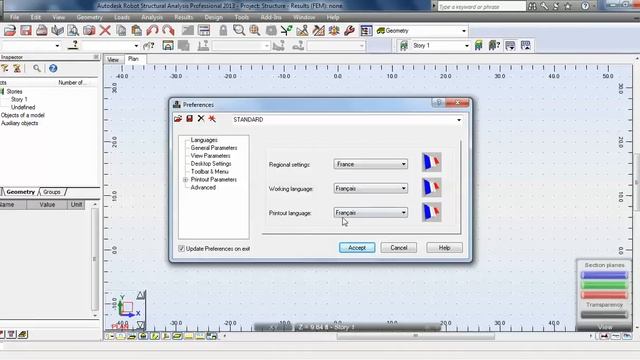The image size is (640, 360).
Task: Click the blue Section planes swatch
Action: click(604, 275)
